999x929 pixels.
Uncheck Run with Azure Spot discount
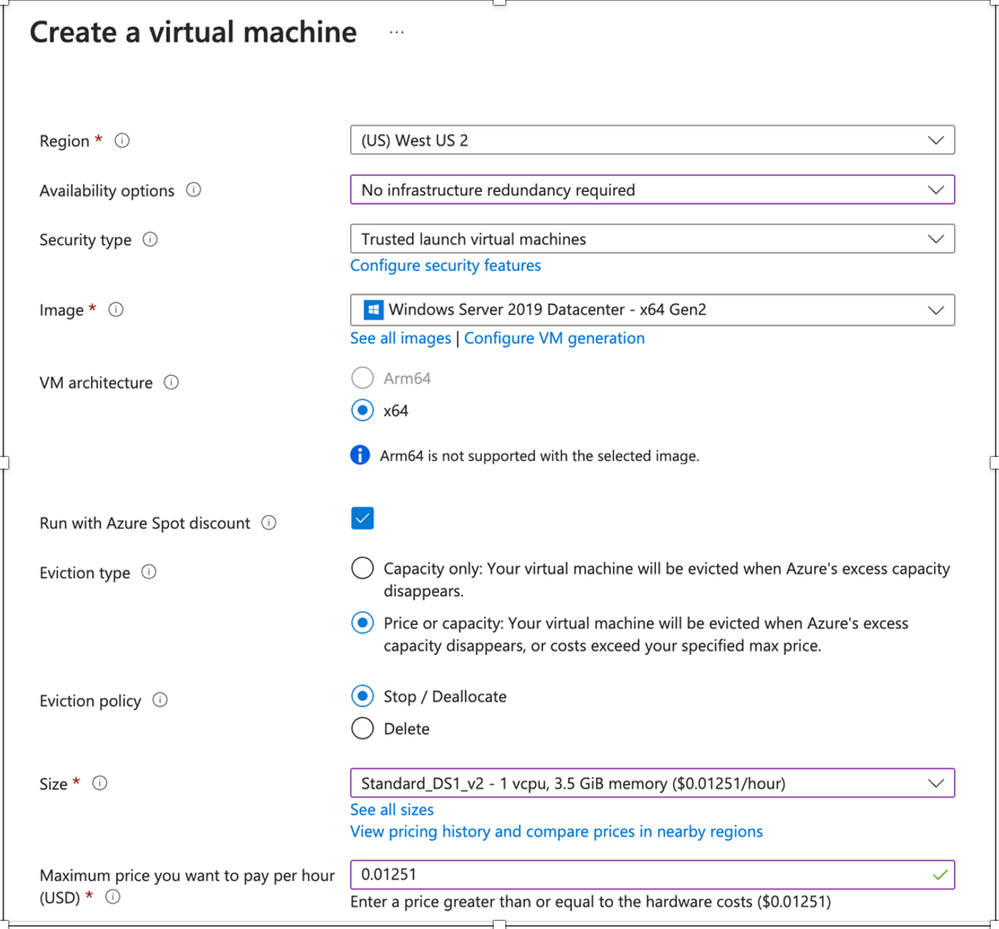point(363,519)
